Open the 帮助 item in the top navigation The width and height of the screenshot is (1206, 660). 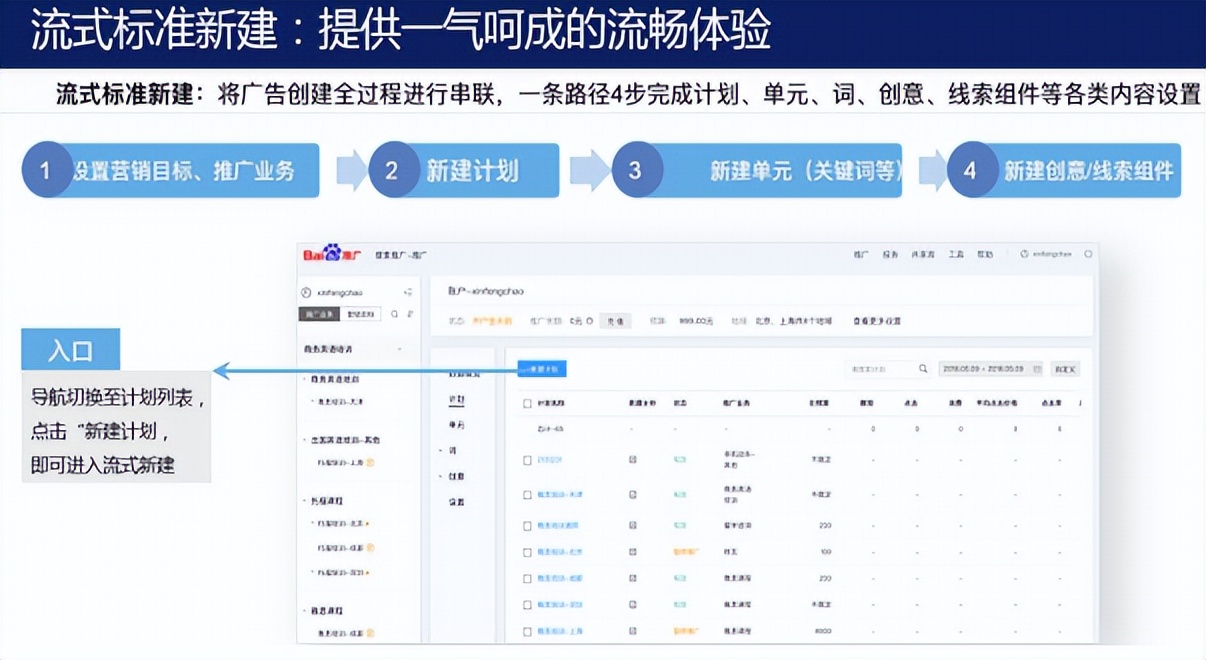(x=985, y=255)
